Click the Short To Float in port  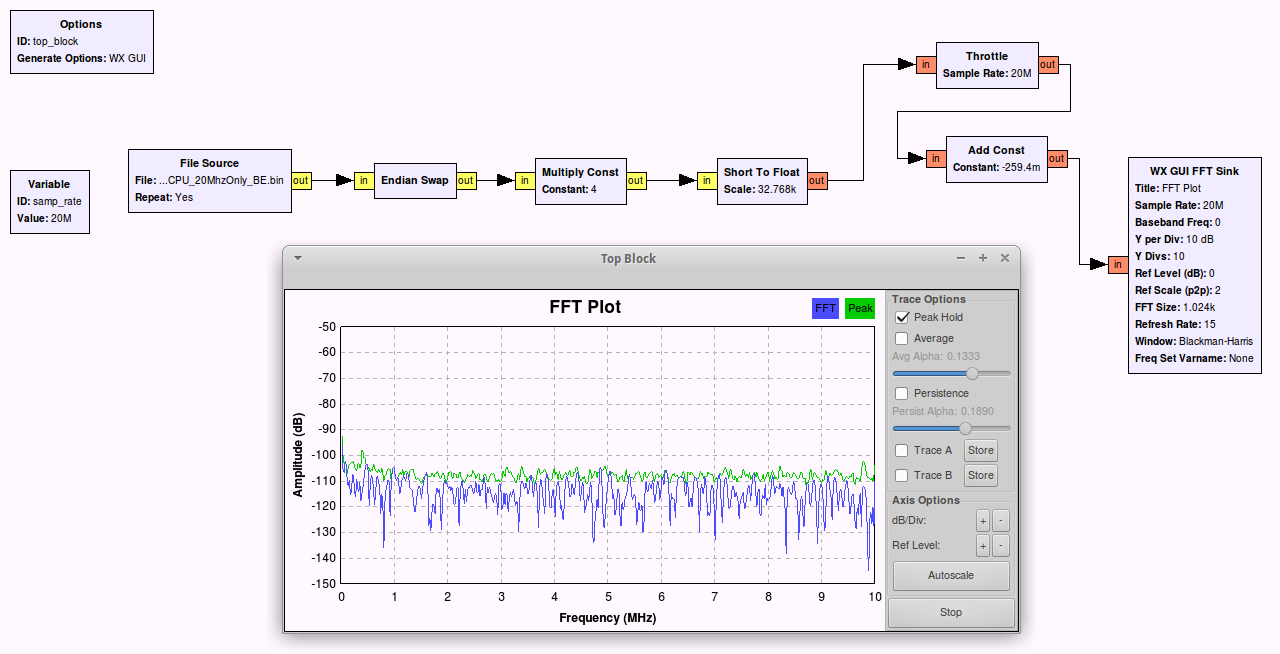[x=707, y=180]
